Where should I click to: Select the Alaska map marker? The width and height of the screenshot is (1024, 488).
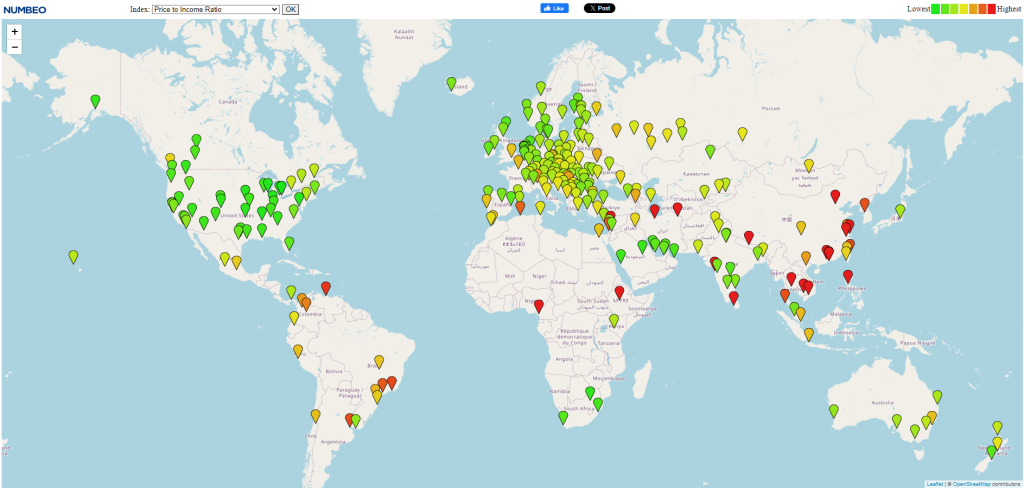click(x=95, y=100)
